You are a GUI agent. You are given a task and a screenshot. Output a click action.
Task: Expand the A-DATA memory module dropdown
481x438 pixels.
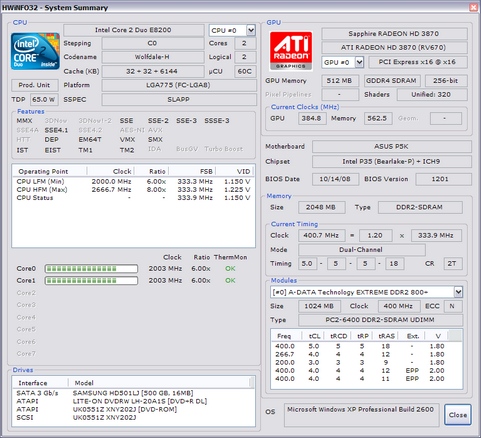[458, 292]
